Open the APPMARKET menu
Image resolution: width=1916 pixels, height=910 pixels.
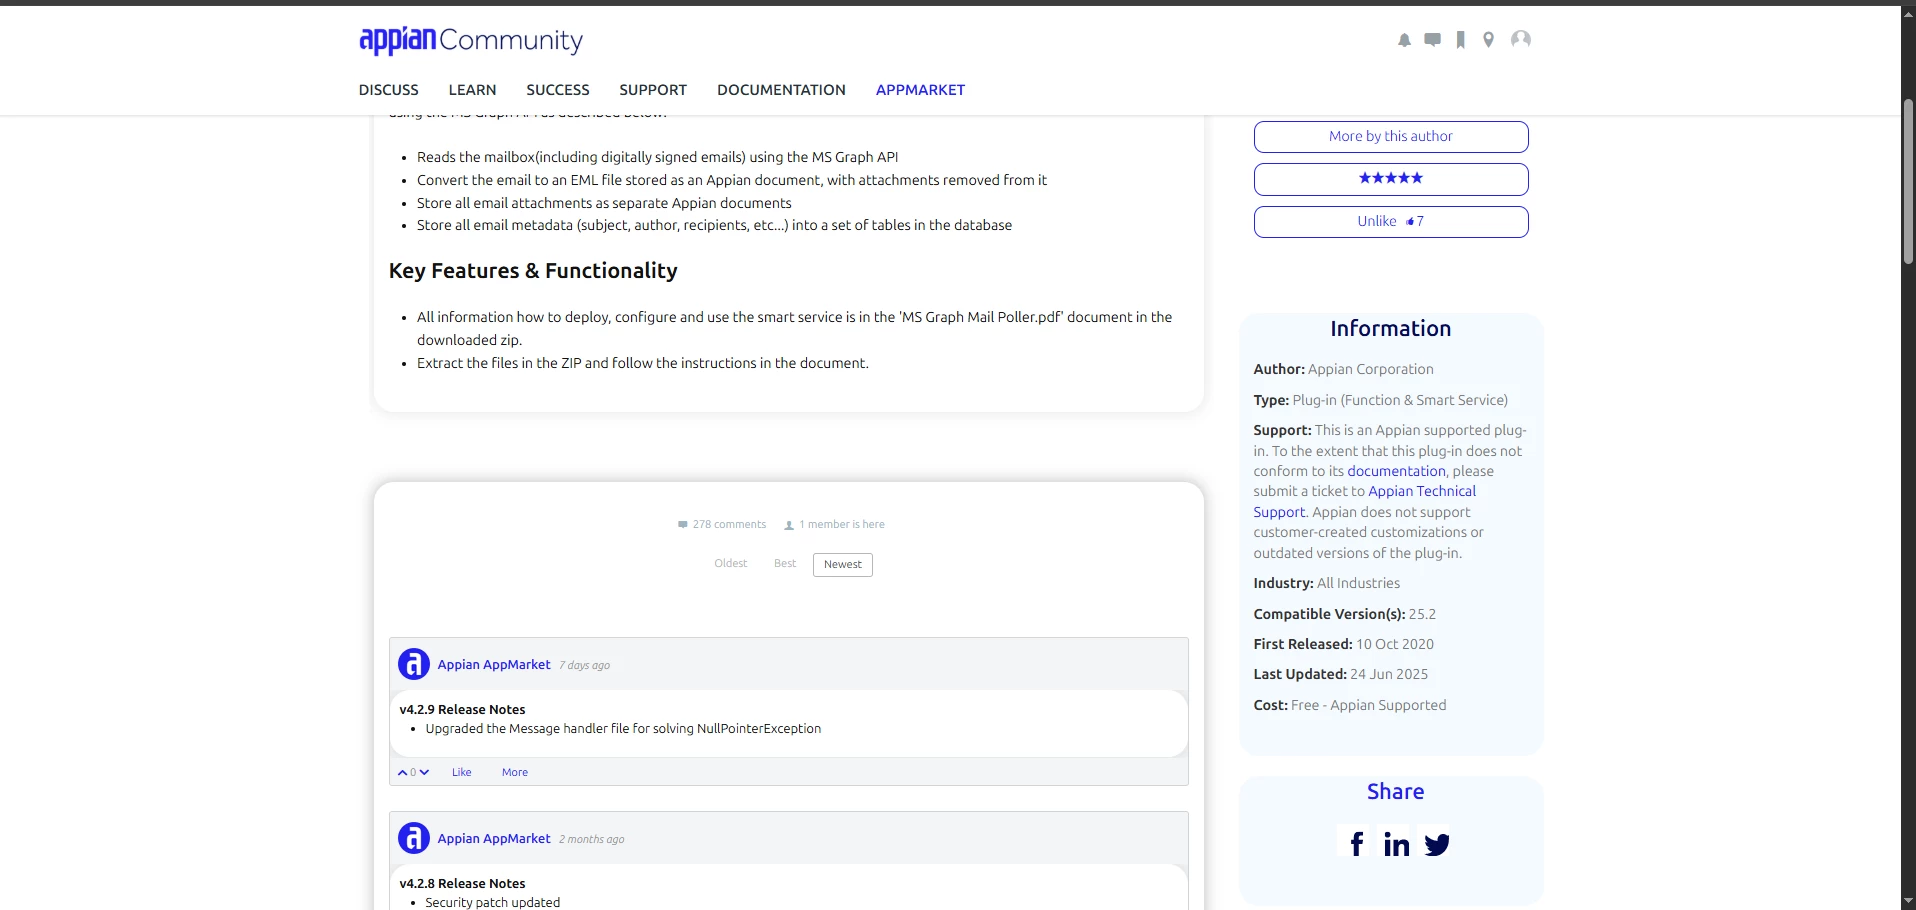click(x=920, y=90)
